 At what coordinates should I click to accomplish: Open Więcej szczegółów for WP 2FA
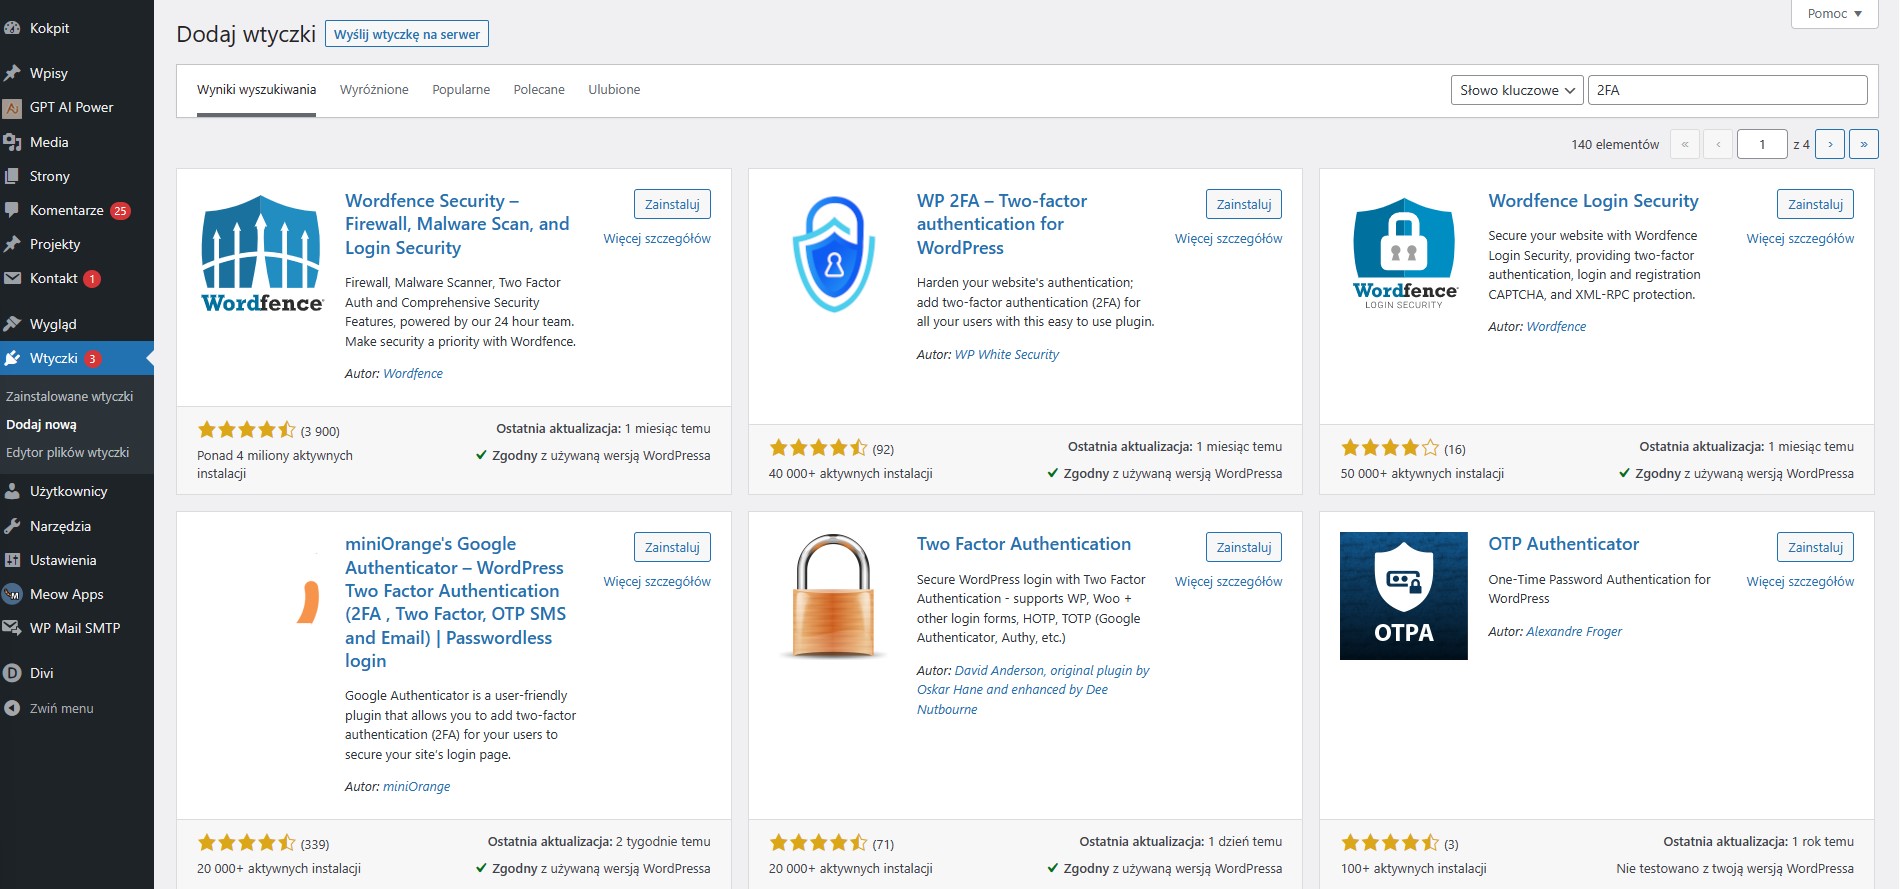point(1228,239)
